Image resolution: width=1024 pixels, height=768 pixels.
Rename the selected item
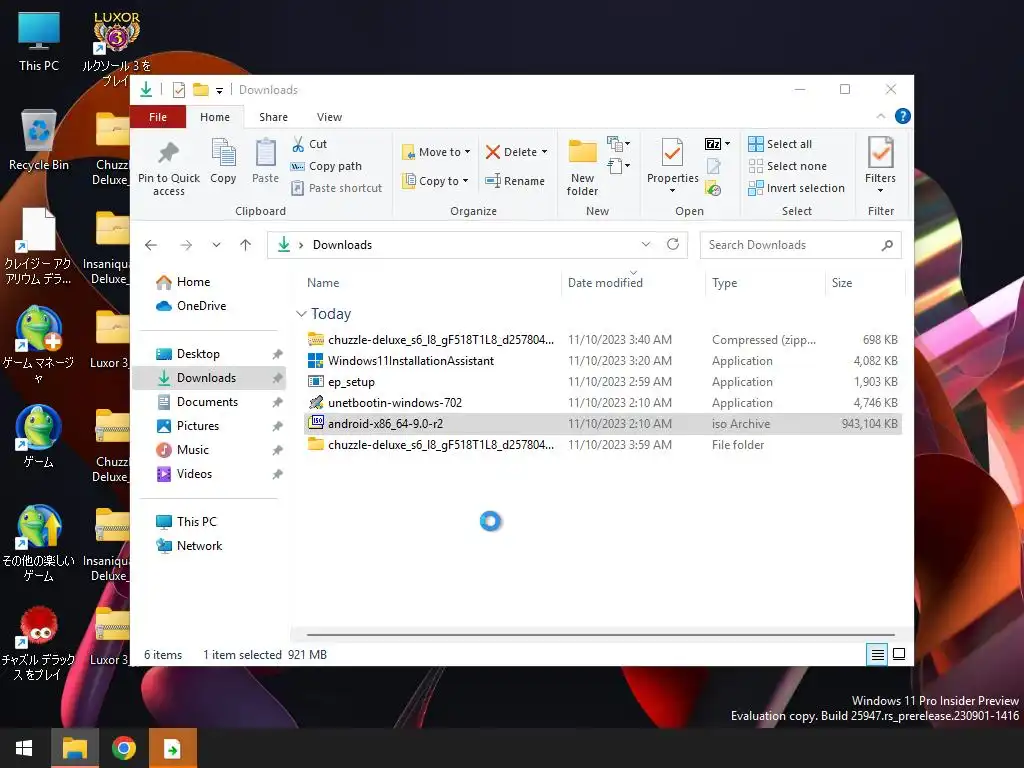pyautogui.click(x=515, y=181)
